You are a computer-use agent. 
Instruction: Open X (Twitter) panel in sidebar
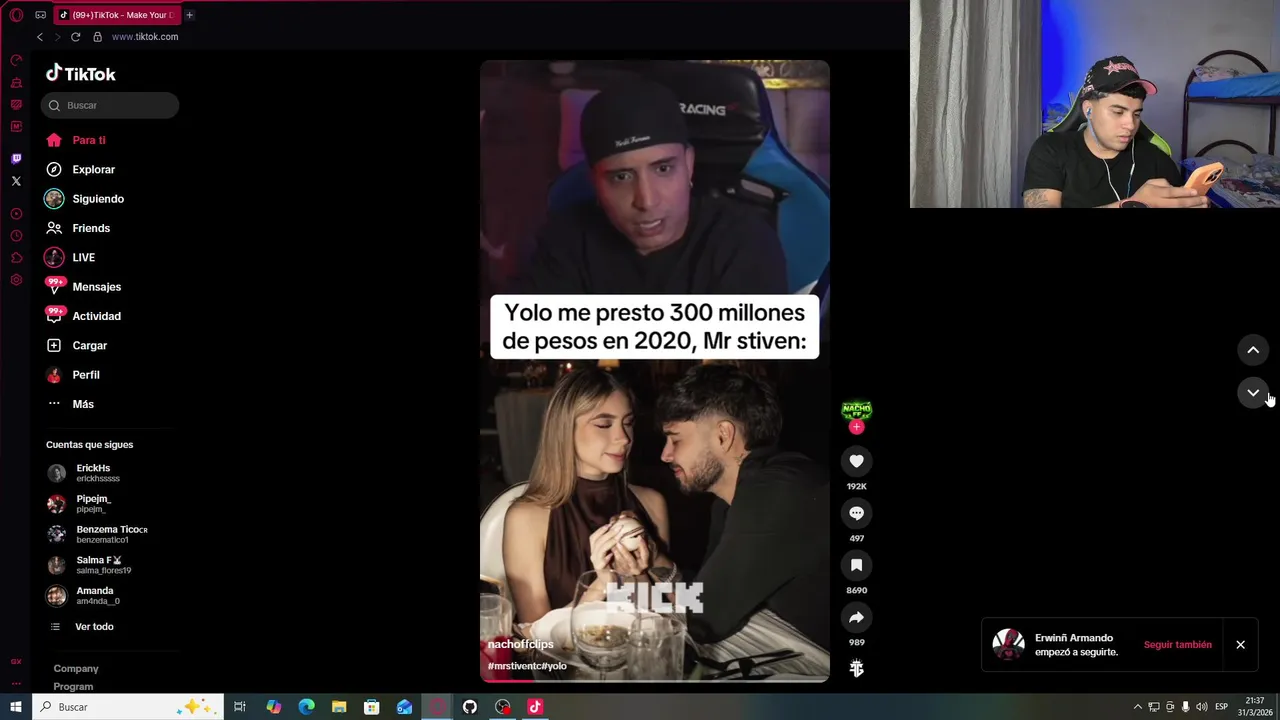click(x=16, y=181)
